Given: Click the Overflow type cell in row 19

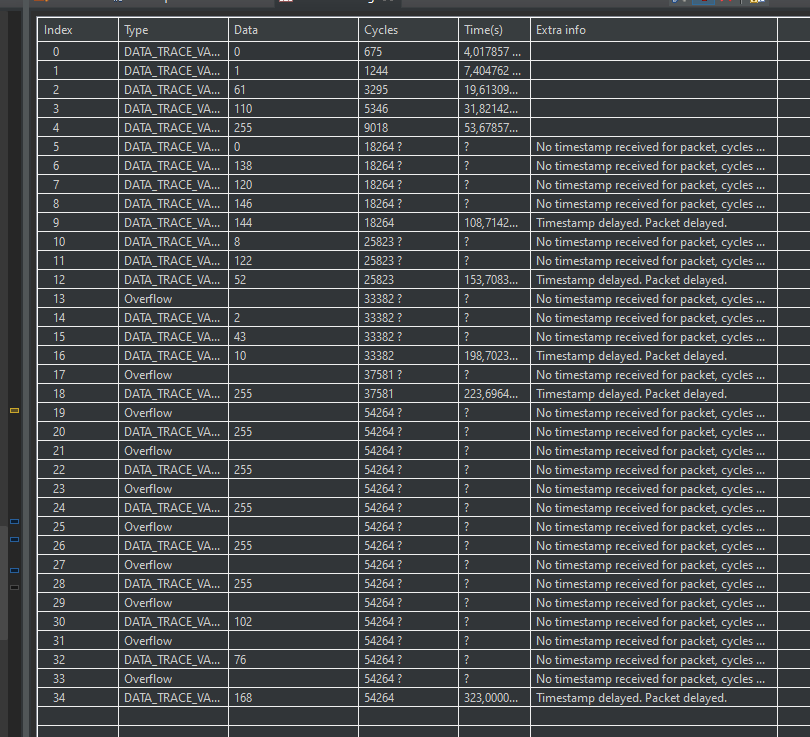Looking at the screenshot, I should coord(173,413).
